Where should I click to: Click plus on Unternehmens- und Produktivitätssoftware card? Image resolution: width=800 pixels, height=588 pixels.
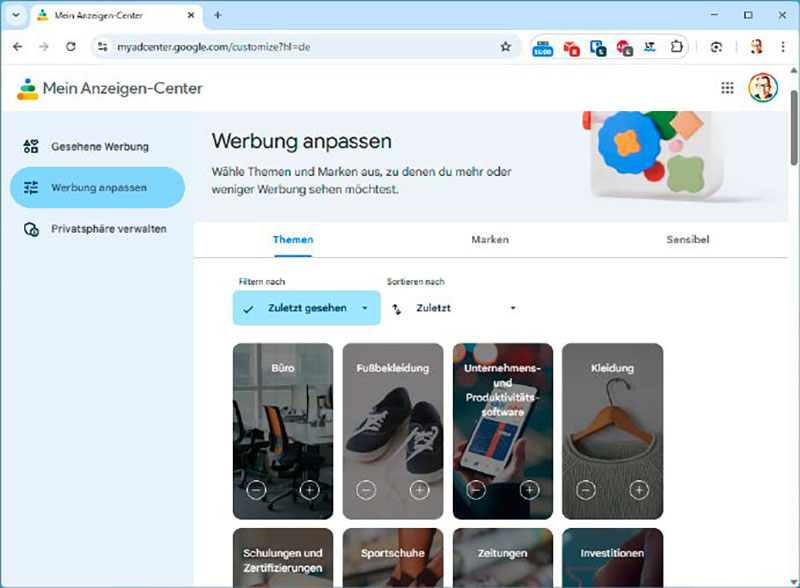click(x=529, y=490)
